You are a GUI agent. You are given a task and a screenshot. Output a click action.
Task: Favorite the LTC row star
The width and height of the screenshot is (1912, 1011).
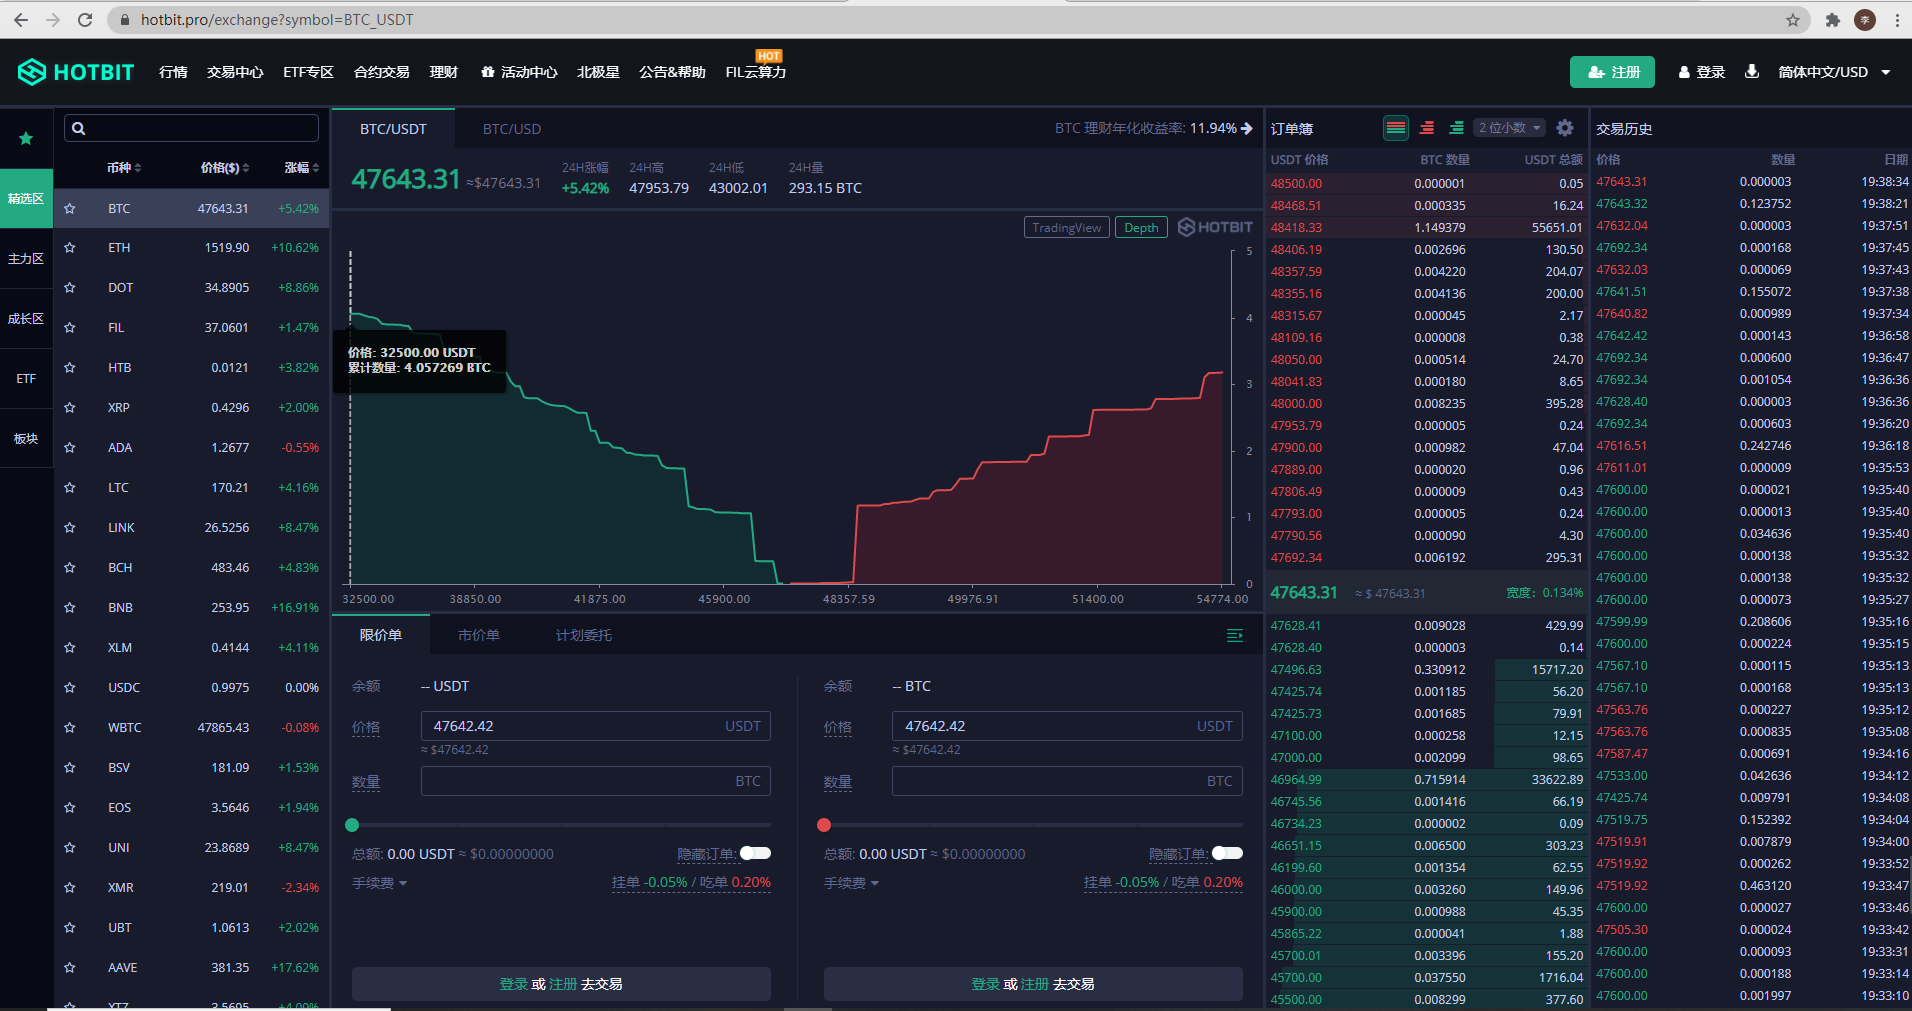70,488
